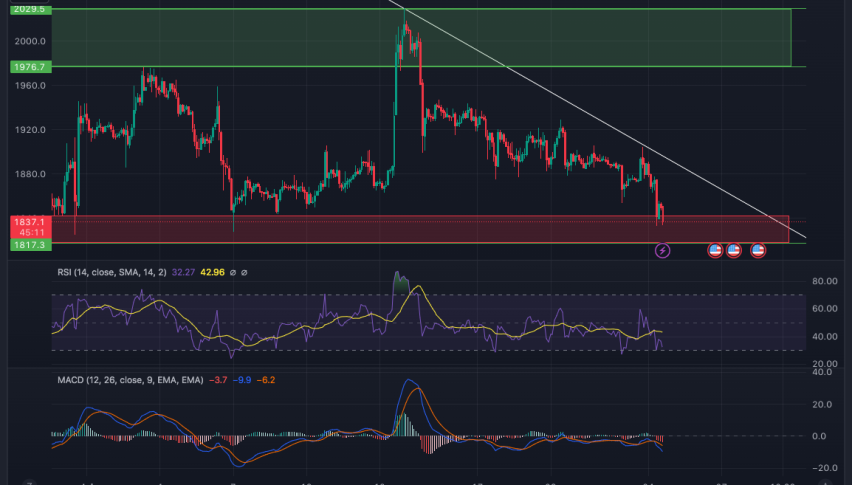
Task: Click the 40.0 label on MACD scale
Action: [822, 372]
